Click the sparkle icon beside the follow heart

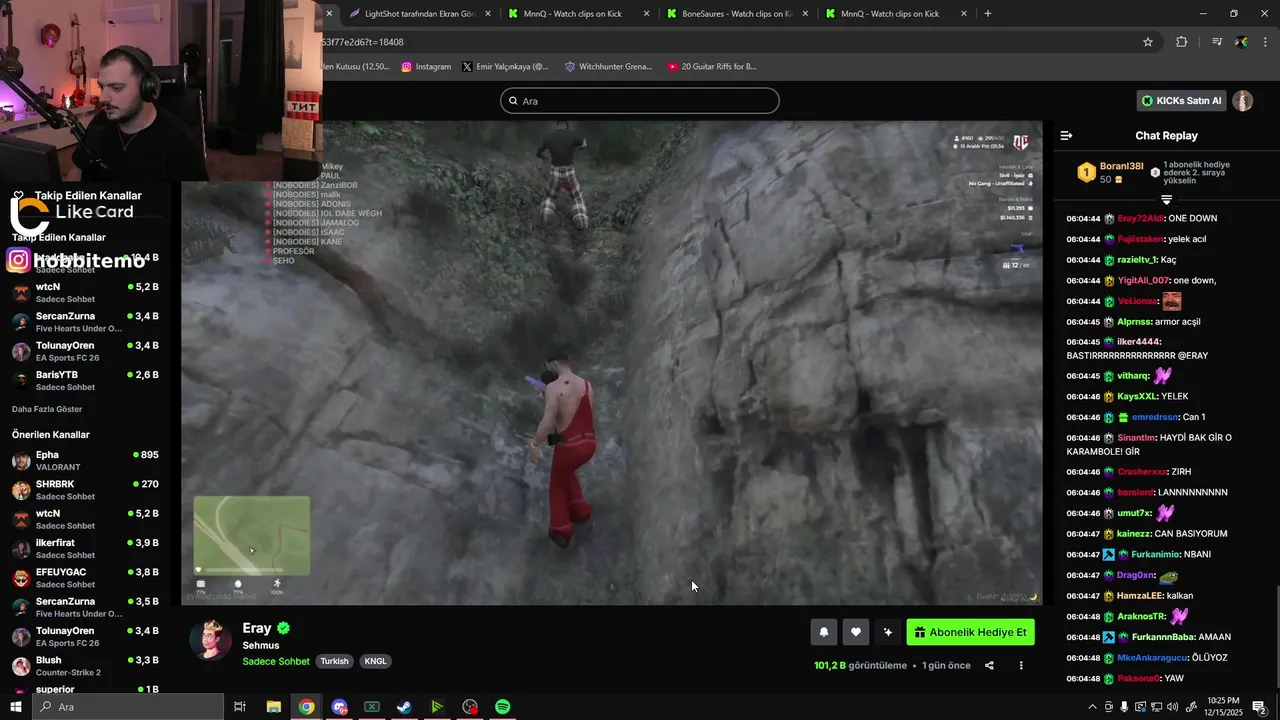point(887,632)
